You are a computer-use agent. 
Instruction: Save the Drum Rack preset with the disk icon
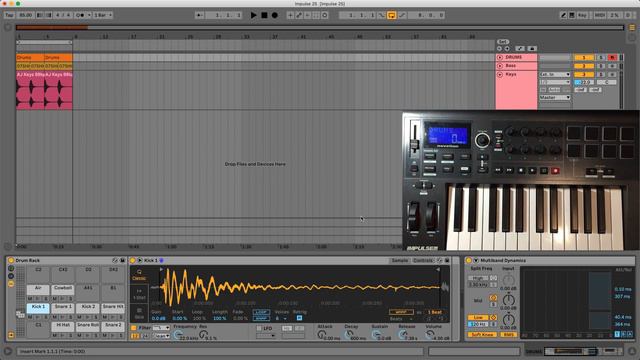point(122,260)
